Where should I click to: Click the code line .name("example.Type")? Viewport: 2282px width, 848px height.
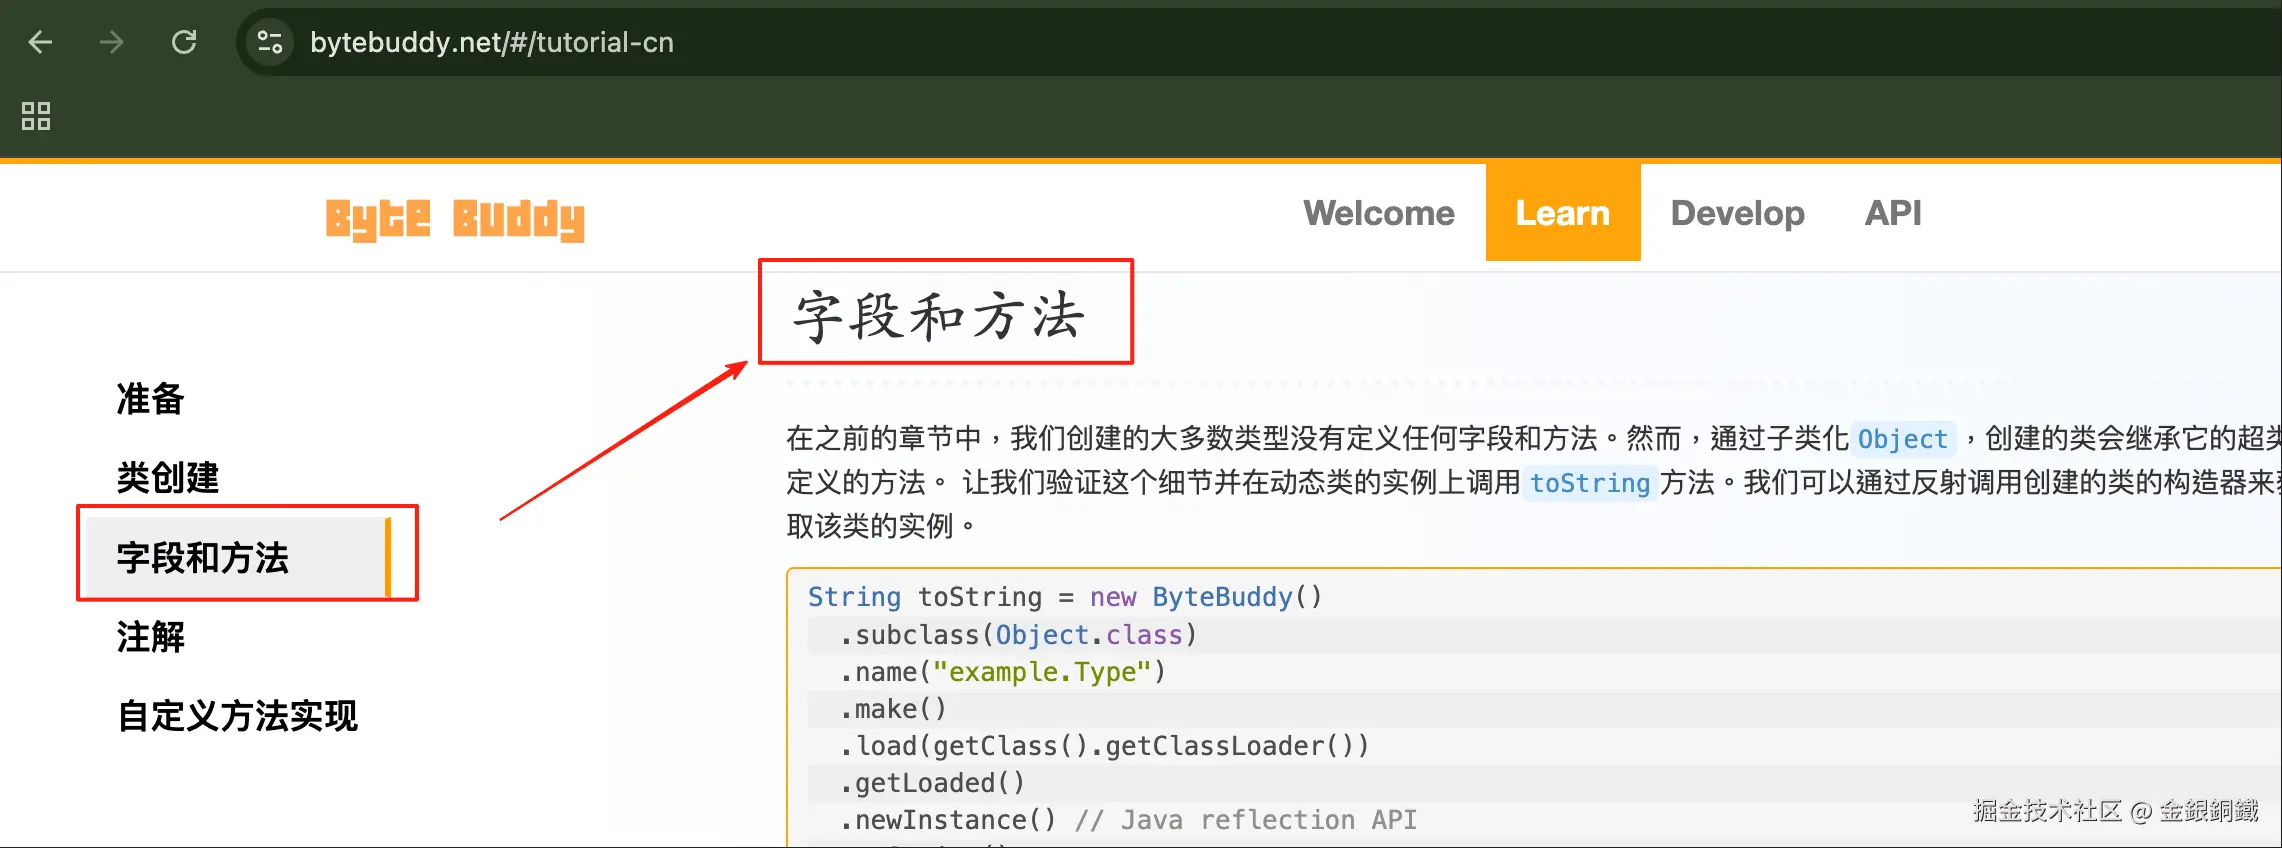point(1002,672)
